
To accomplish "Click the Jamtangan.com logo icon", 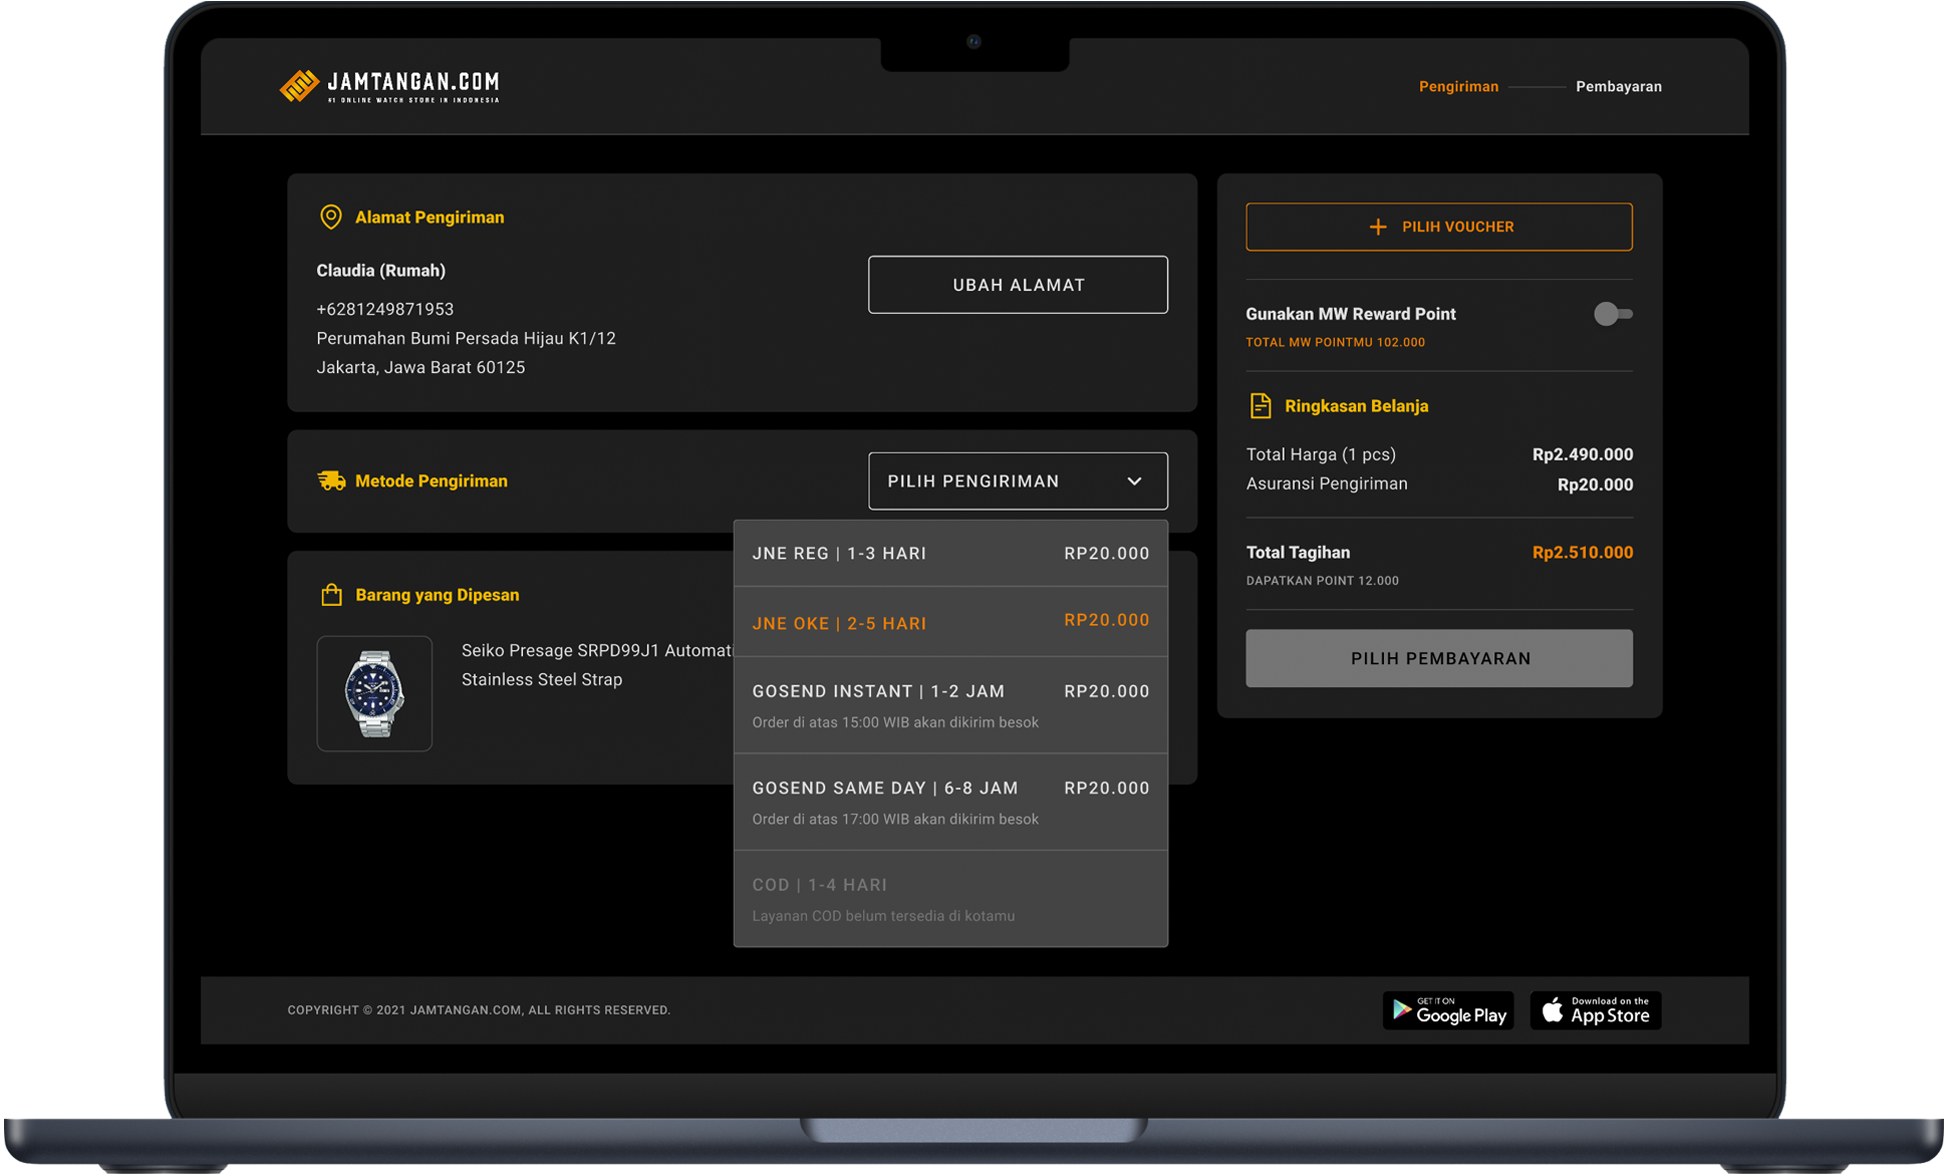I will tap(298, 87).
